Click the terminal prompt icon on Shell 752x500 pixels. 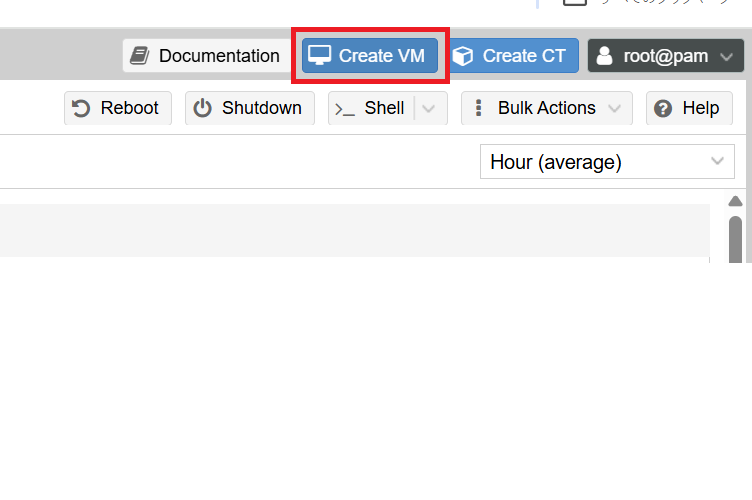[345, 108]
